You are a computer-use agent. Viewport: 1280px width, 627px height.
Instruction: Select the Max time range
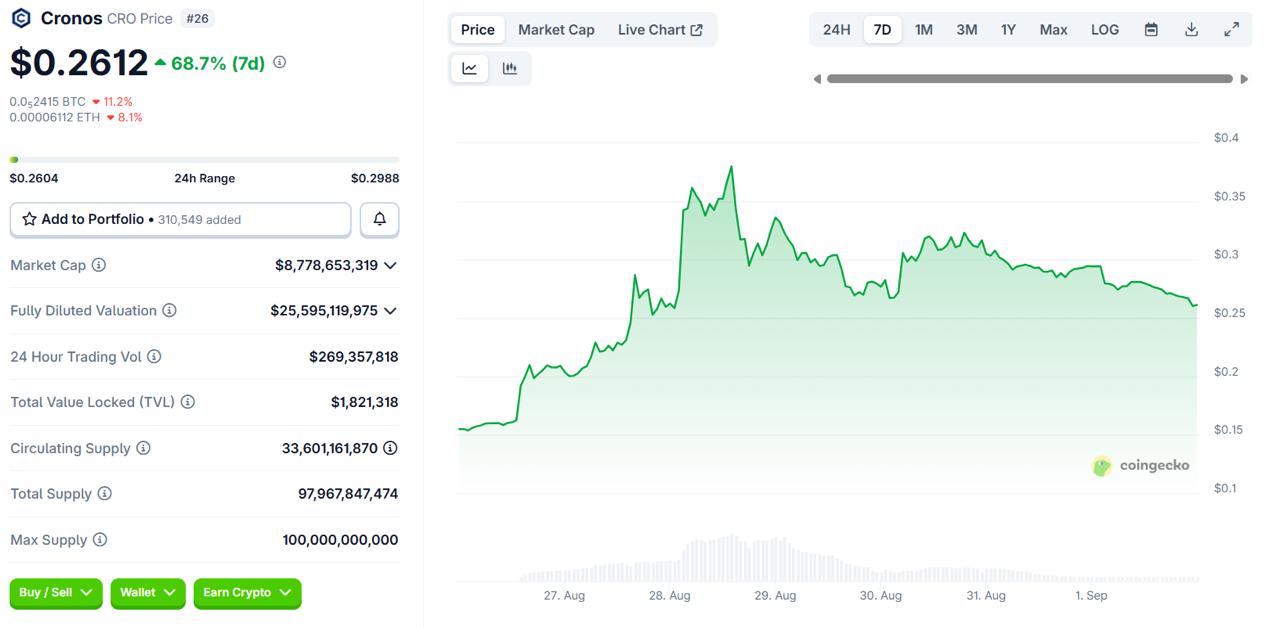1054,30
